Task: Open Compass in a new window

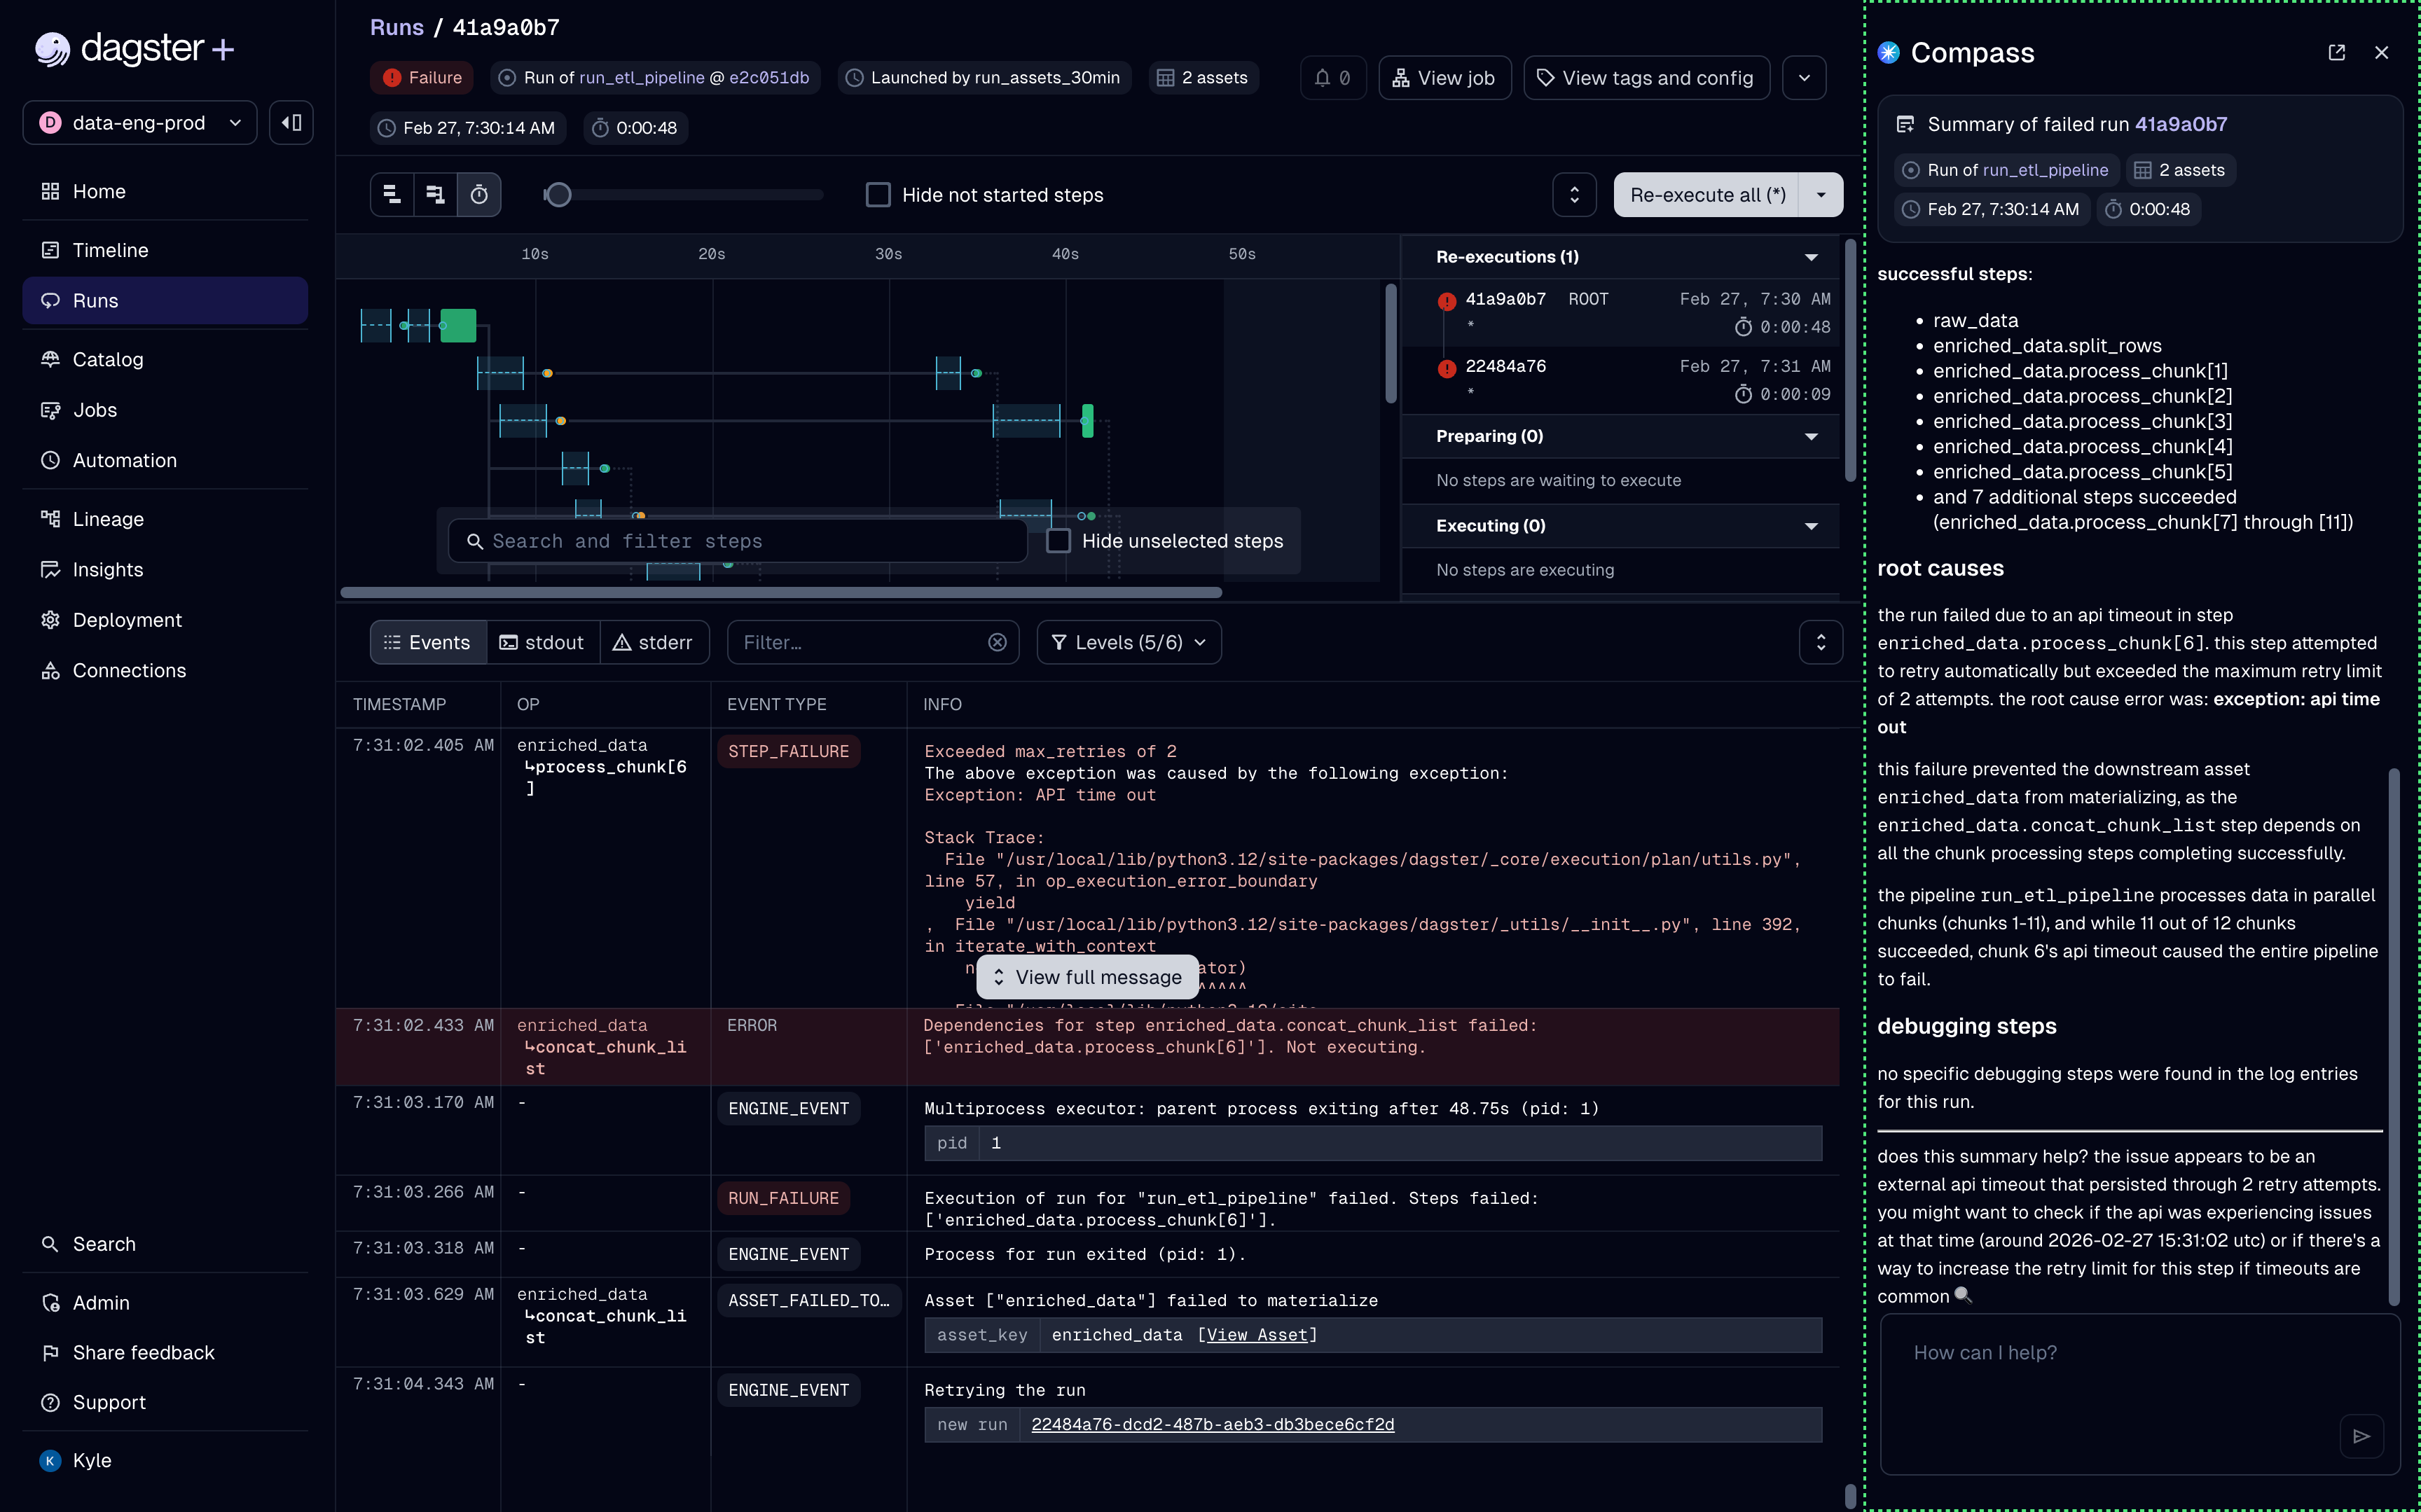Action: [x=2336, y=53]
